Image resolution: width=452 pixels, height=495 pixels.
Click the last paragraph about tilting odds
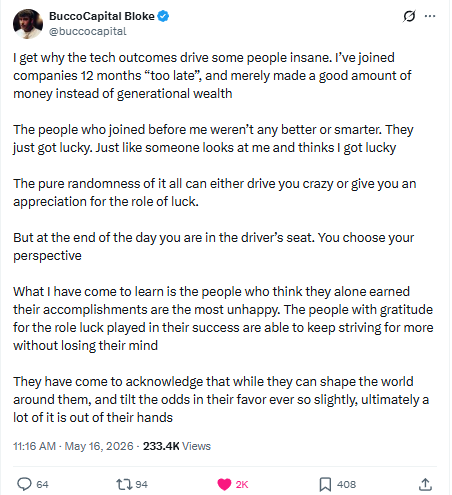pyautogui.click(x=221, y=400)
